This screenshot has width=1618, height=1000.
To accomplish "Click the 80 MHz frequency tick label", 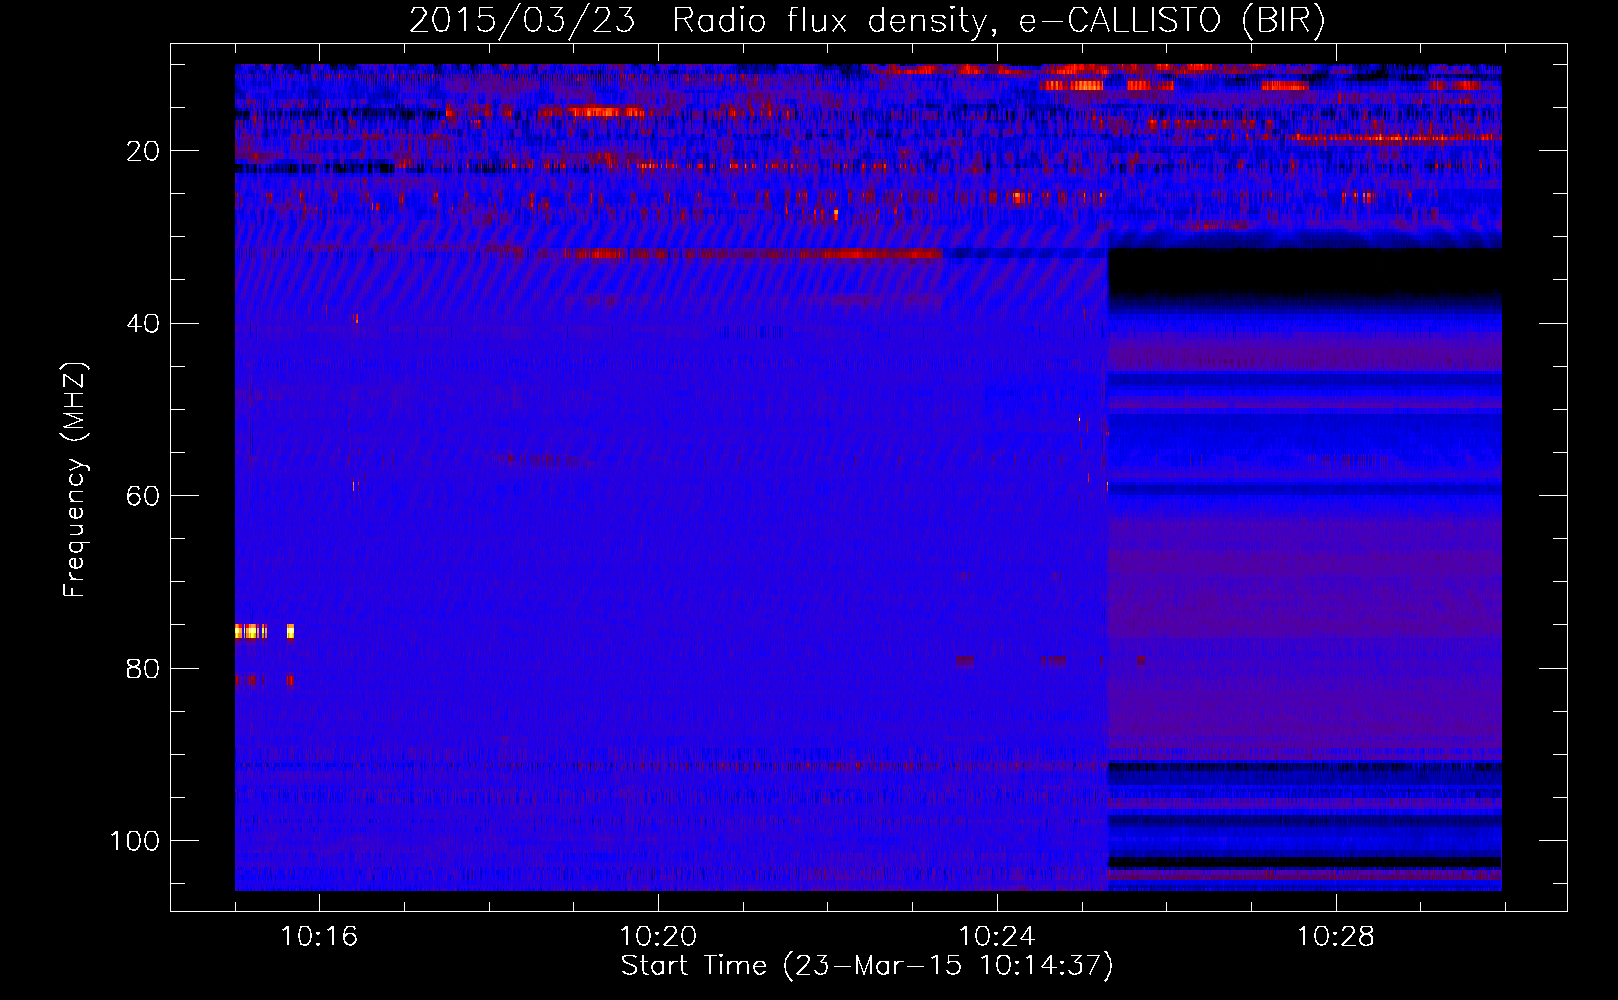I will tap(143, 669).
